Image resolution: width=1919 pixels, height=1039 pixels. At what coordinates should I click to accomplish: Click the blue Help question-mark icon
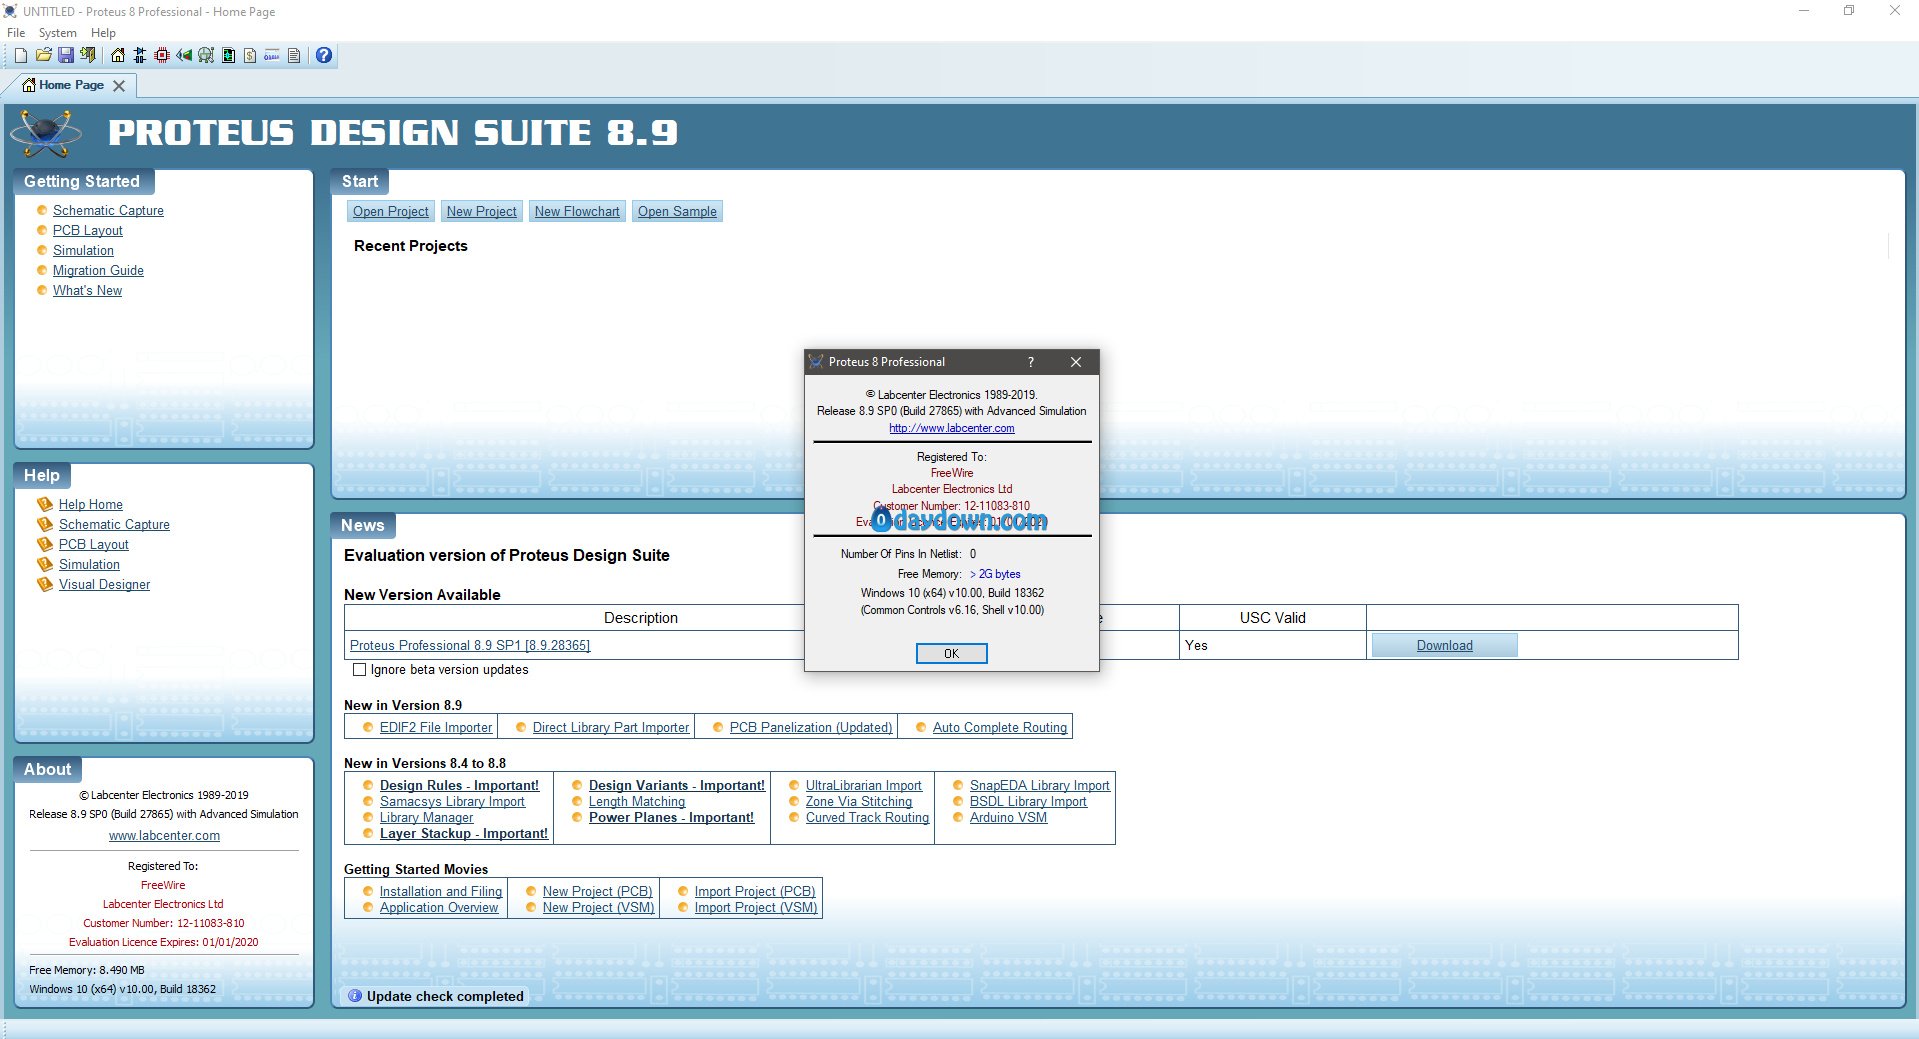tap(324, 55)
